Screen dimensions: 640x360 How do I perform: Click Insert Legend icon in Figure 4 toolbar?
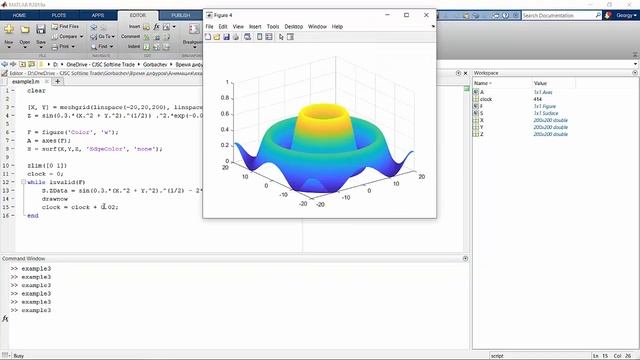[x=269, y=37]
